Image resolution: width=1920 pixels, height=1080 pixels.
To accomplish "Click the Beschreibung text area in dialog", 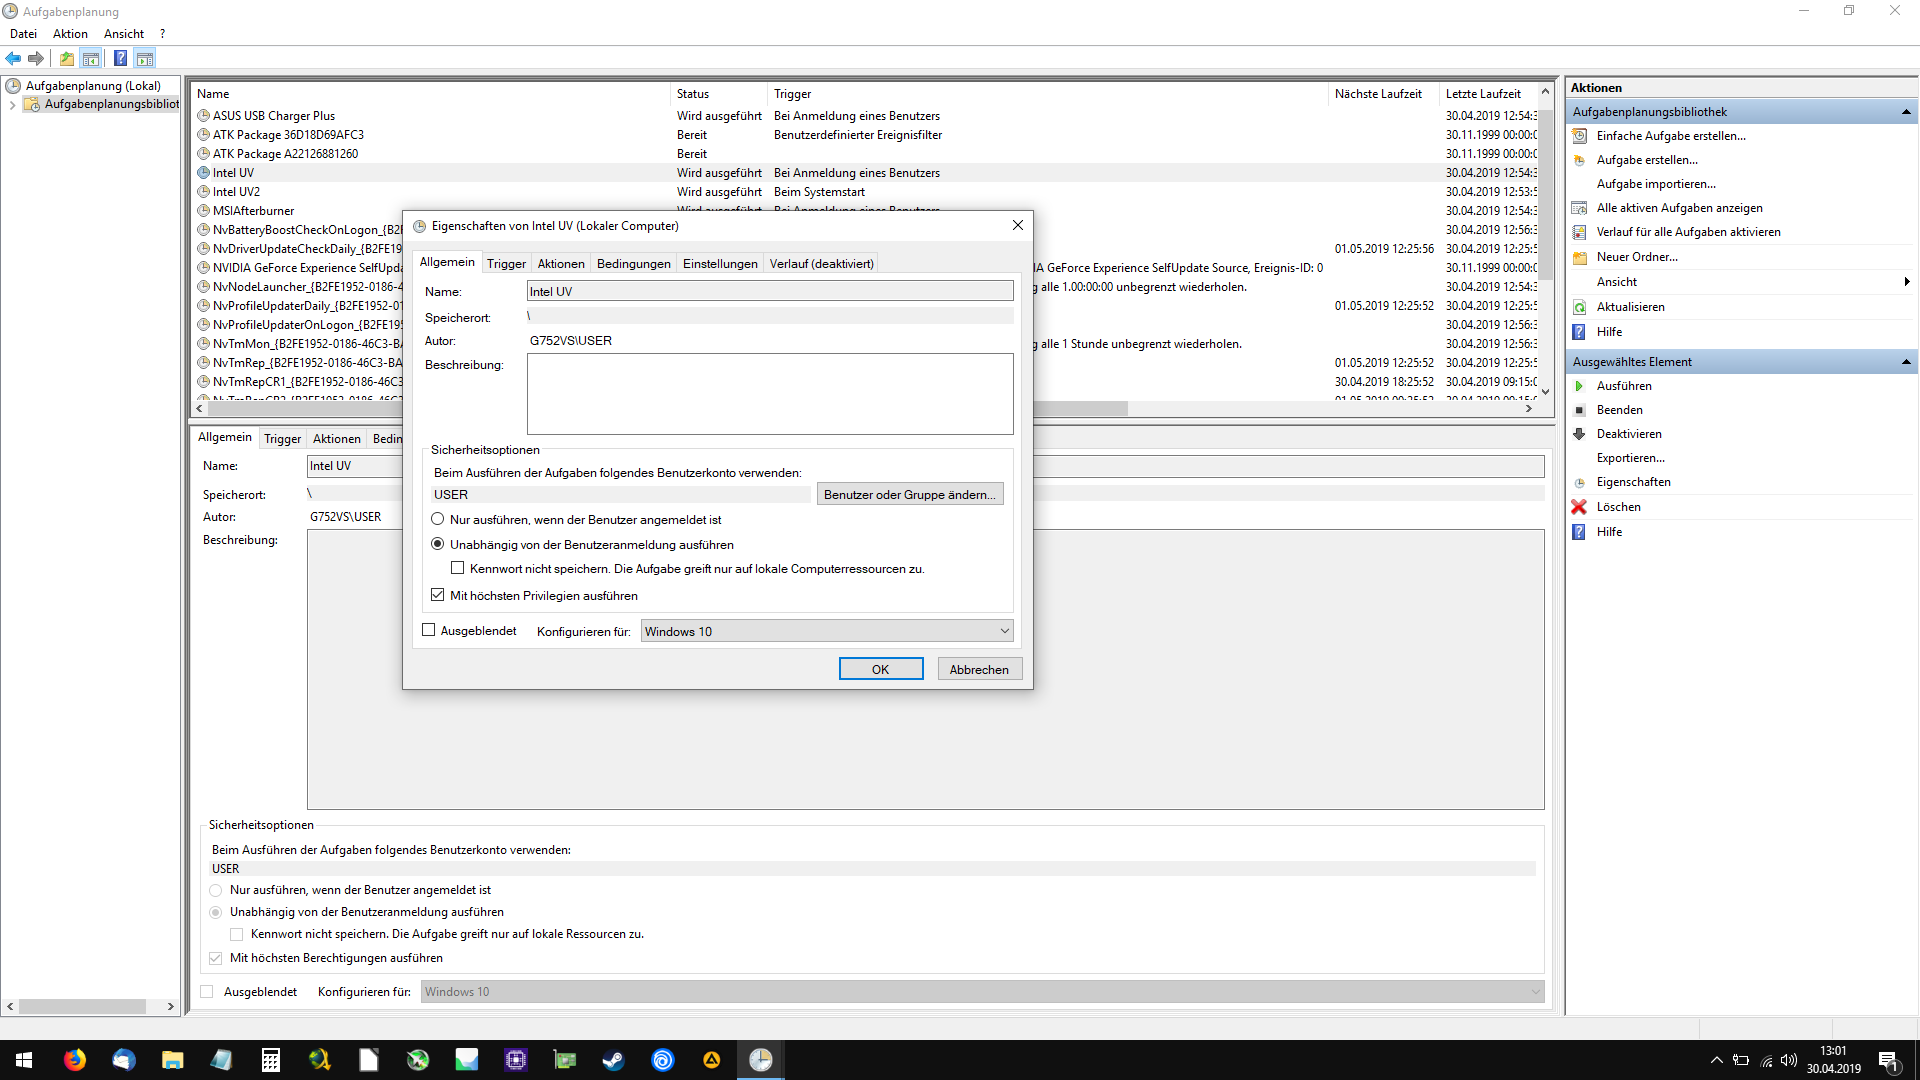I will [x=769, y=394].
